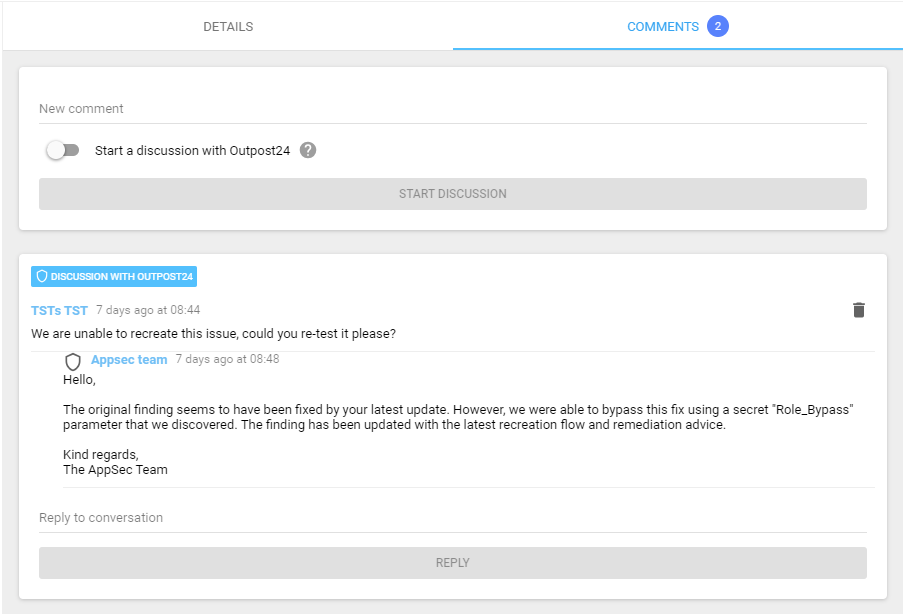Click the 08:44 comment timestamp
This screenshot has height=614, width=903.
click(148, 310)
